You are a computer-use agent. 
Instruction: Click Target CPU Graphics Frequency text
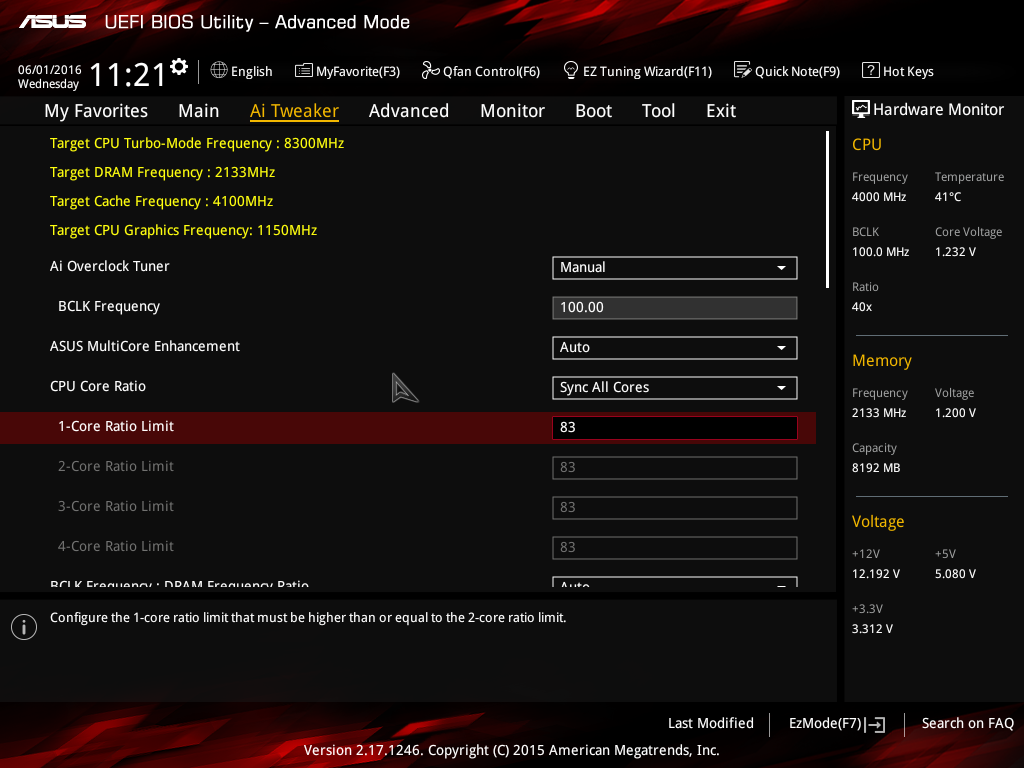click(184, 230)
